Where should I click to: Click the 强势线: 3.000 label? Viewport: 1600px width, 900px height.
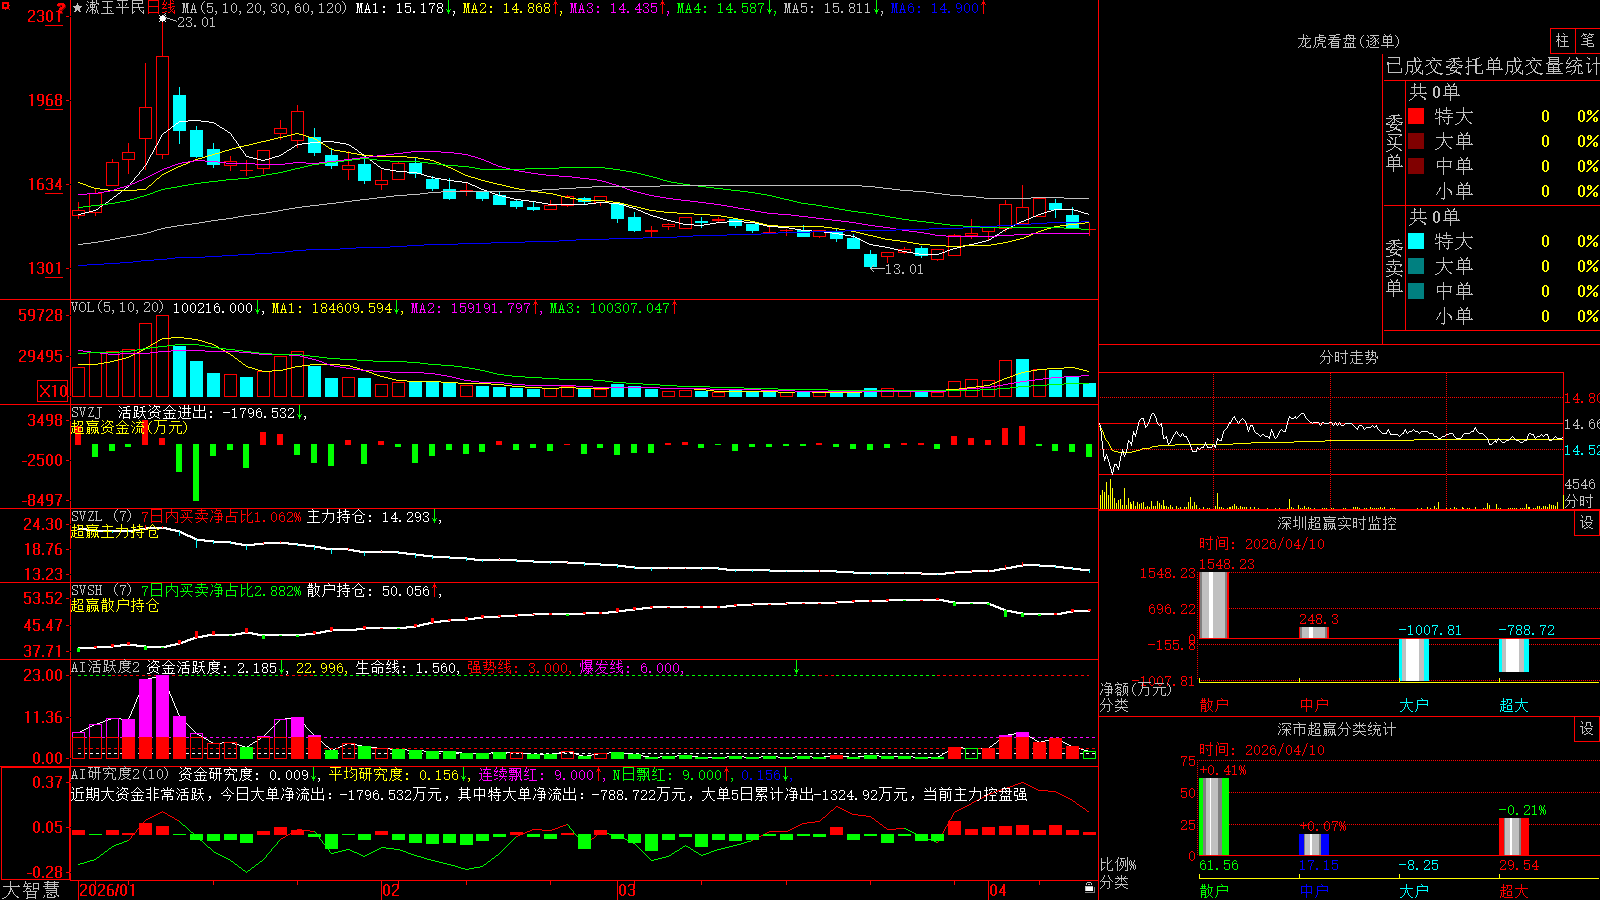pyautogui.click(x=518, y=668)
